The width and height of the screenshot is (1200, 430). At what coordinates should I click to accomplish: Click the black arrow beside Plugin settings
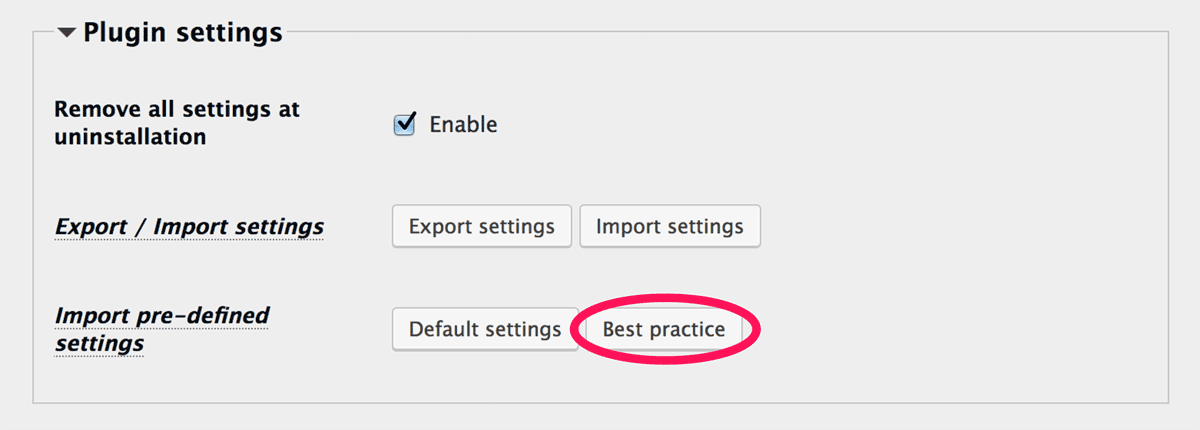tap(67, 33)
